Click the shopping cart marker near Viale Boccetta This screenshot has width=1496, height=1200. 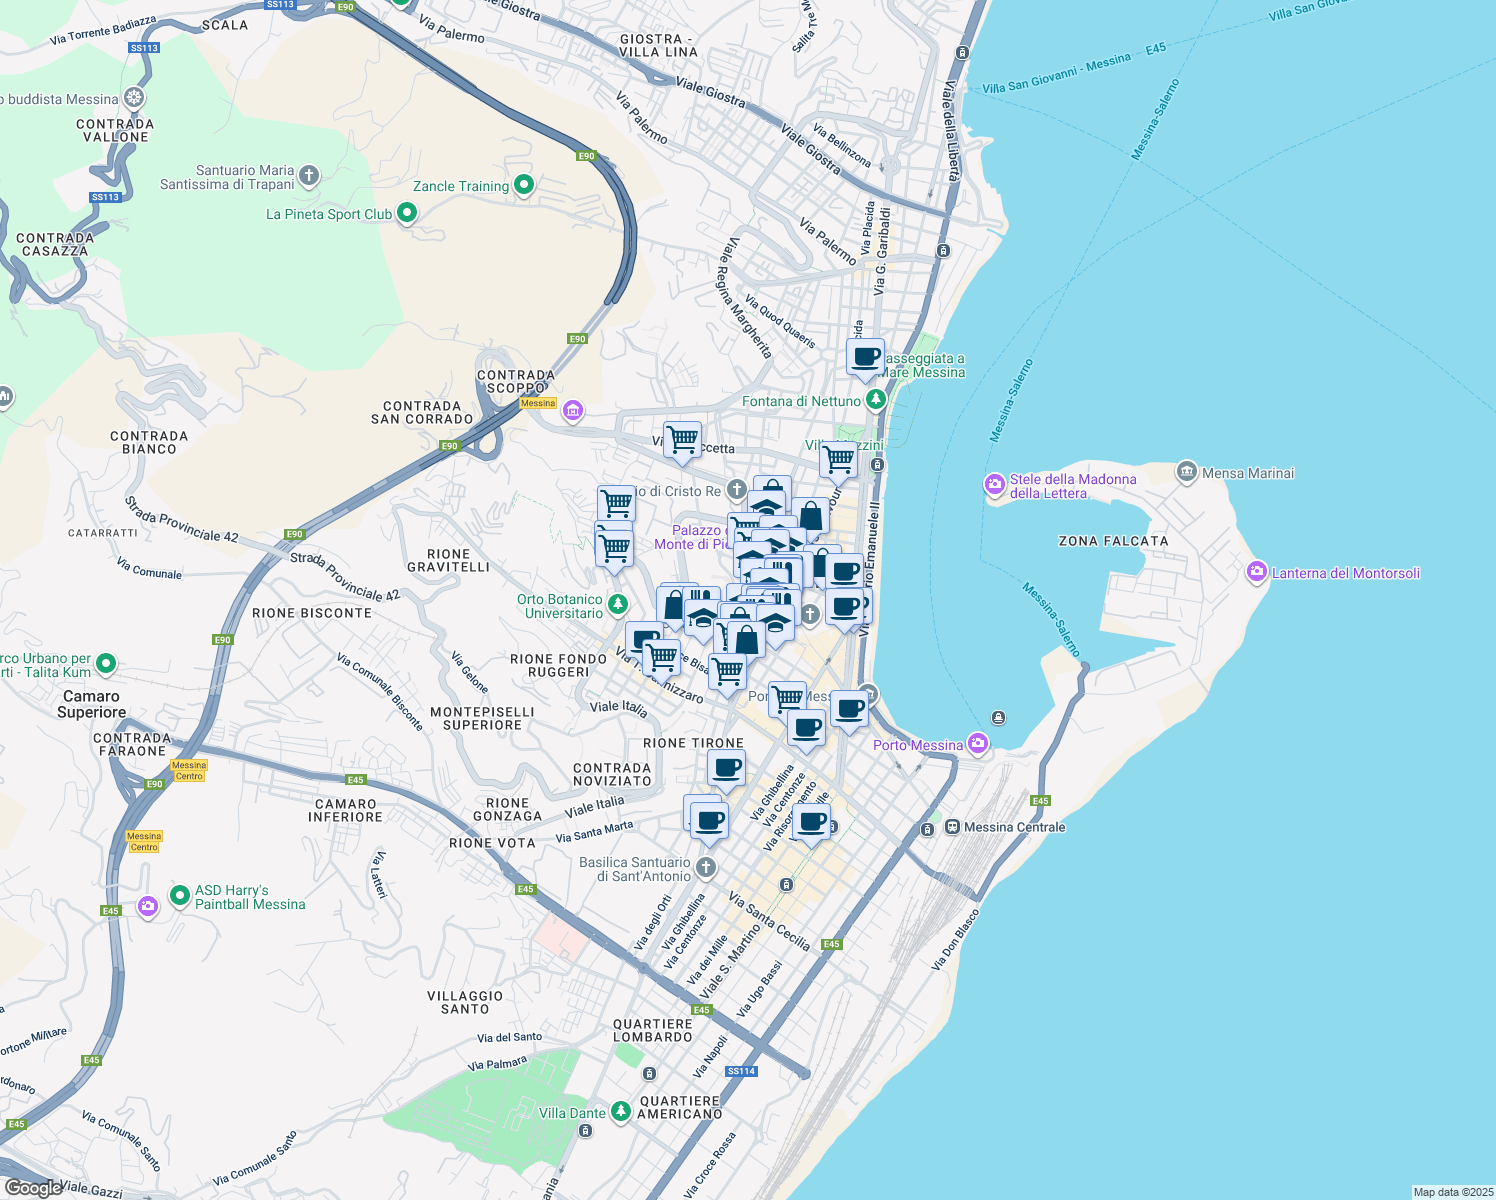tap(682, 441)
